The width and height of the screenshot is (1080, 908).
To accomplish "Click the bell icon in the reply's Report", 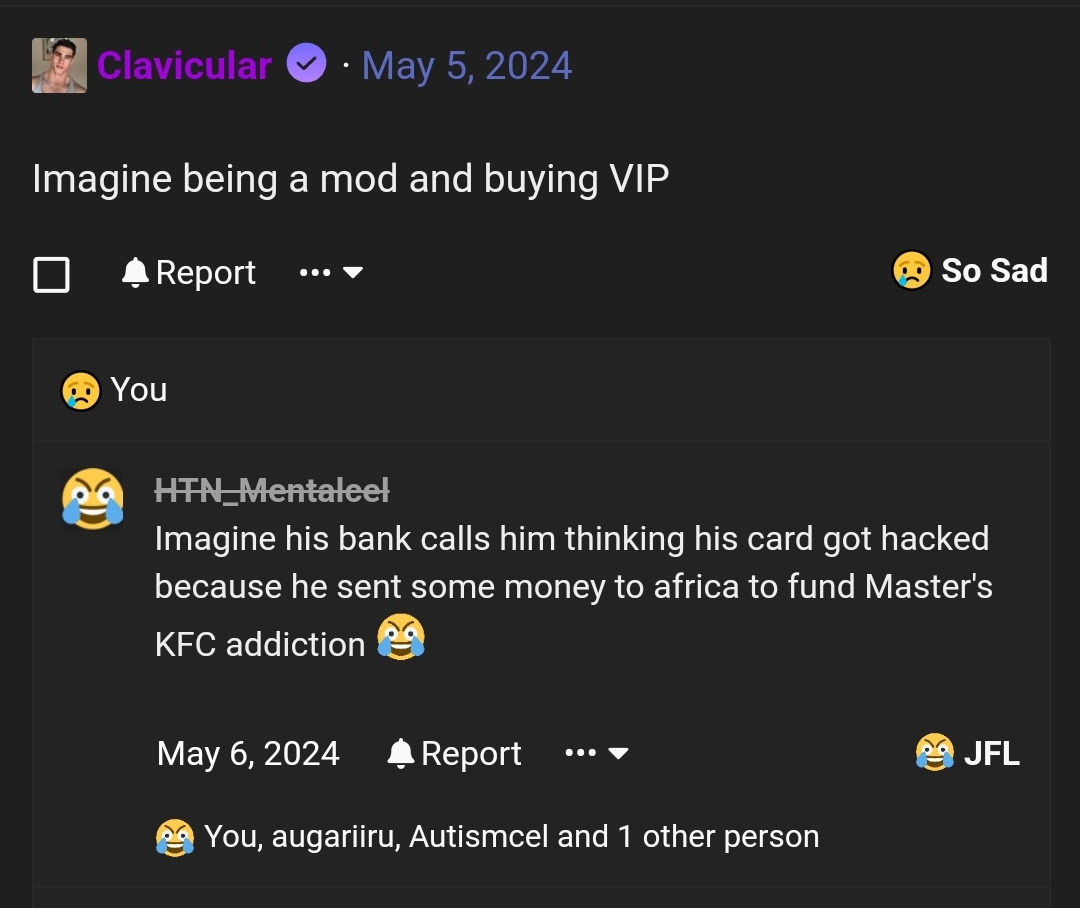I will click(400, 753).
